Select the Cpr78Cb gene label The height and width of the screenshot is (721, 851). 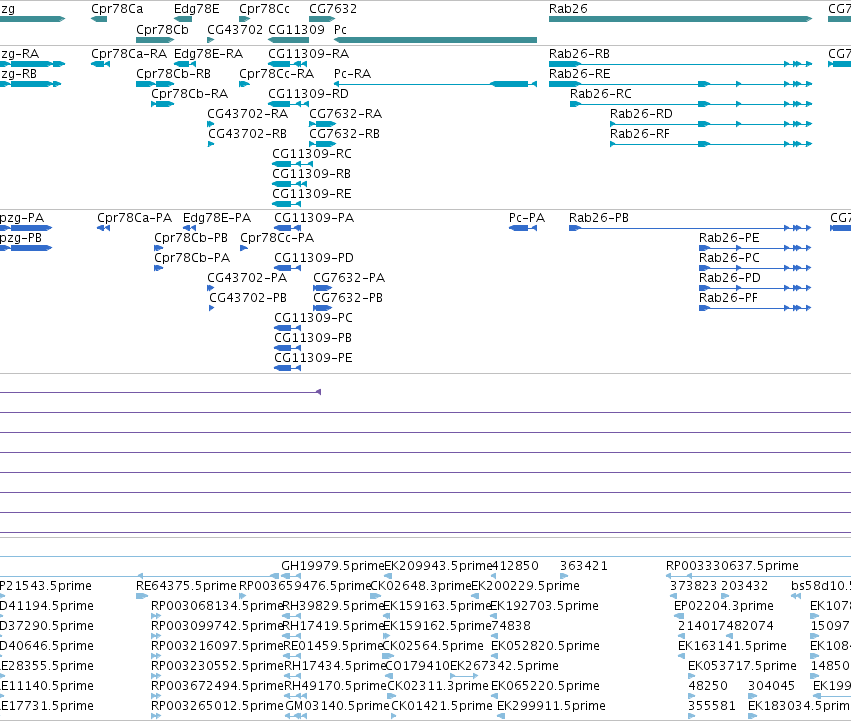[x=162, y=29]
